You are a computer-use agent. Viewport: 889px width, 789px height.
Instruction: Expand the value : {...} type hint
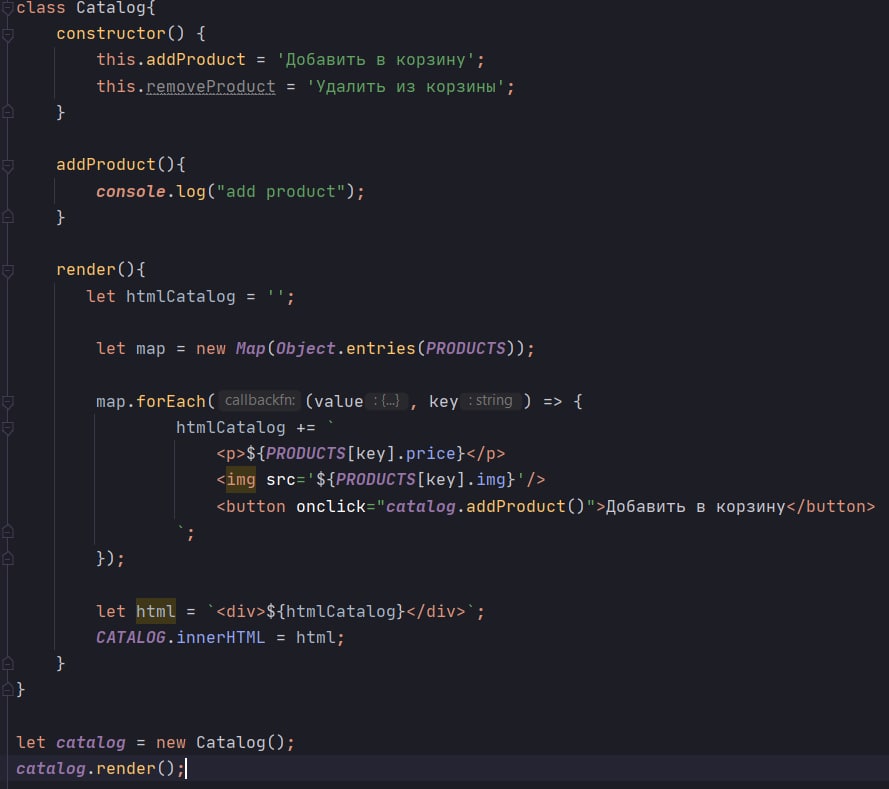click(x=386, y=401)
